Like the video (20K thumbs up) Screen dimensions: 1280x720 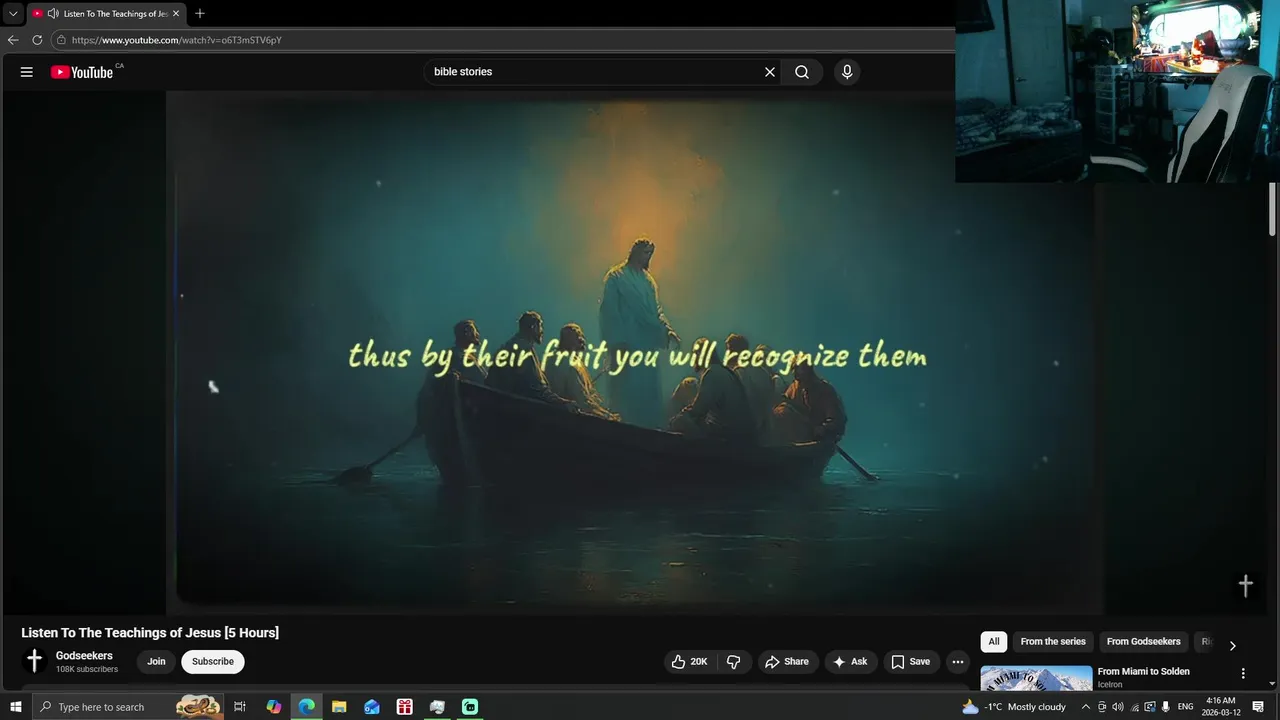[689, 662]
